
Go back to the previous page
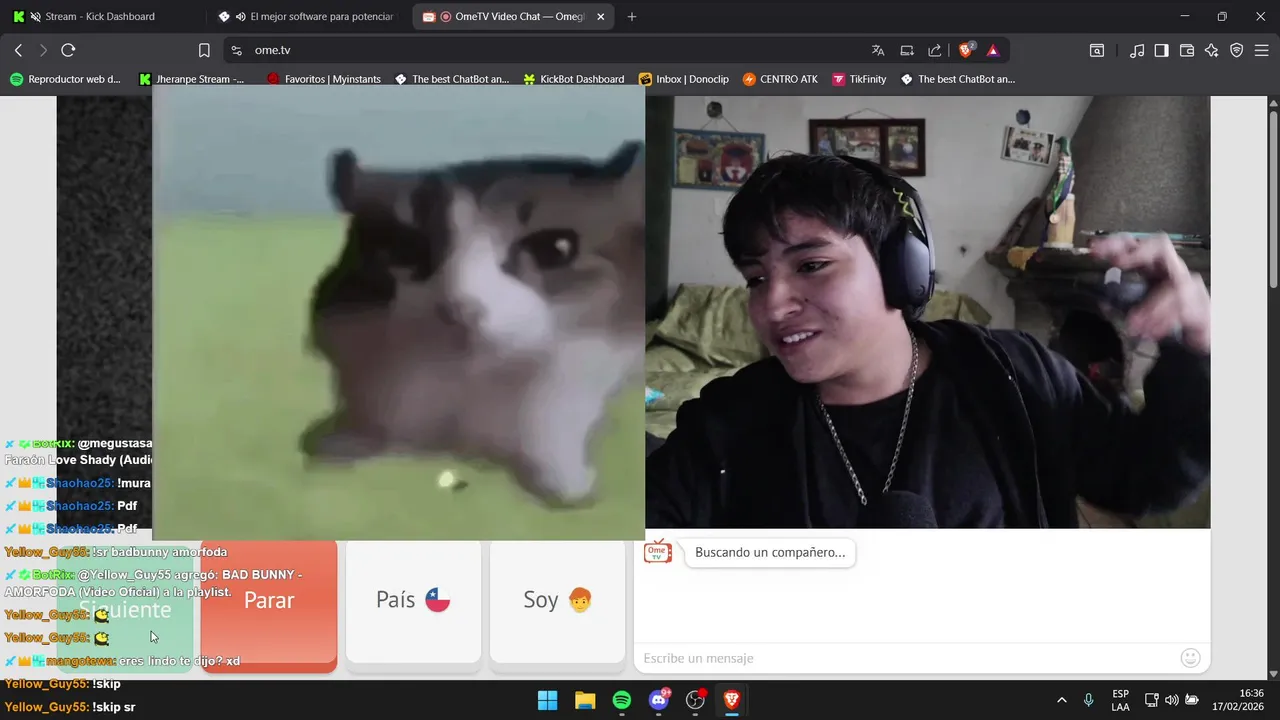tap(18, 50)
